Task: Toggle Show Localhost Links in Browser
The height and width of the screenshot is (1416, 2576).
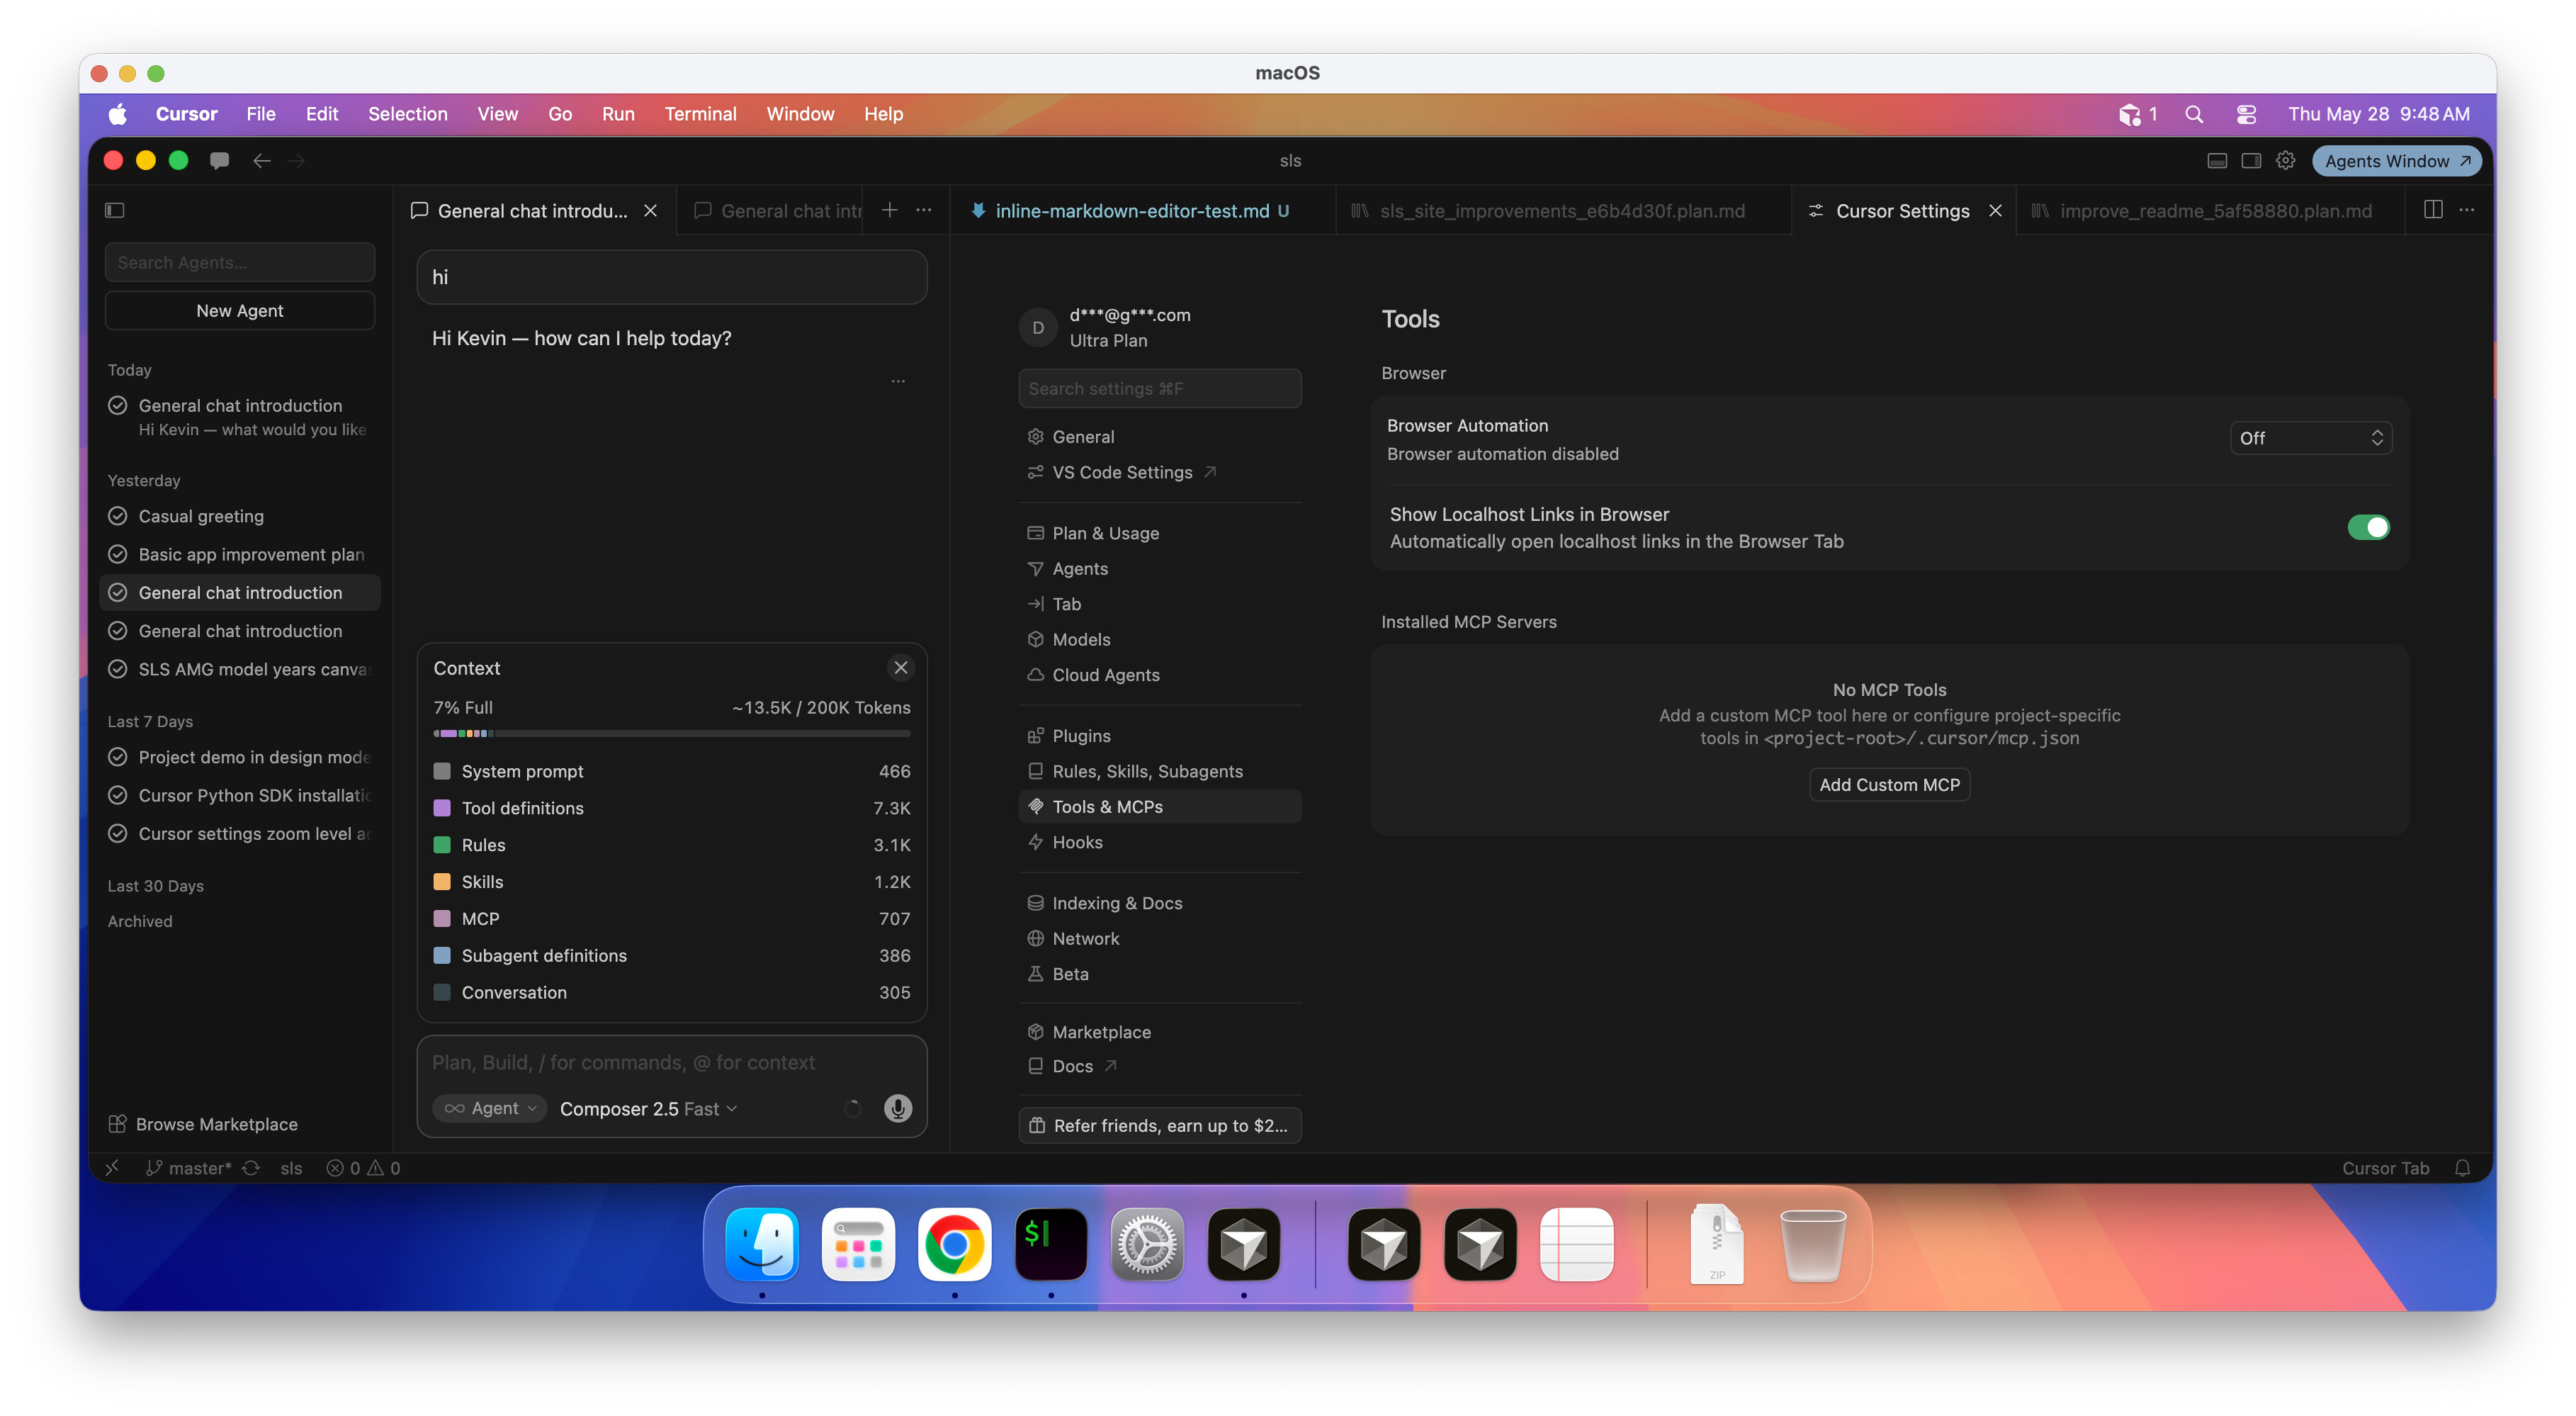Action: pyautogui.click(x=2368, y=527)
